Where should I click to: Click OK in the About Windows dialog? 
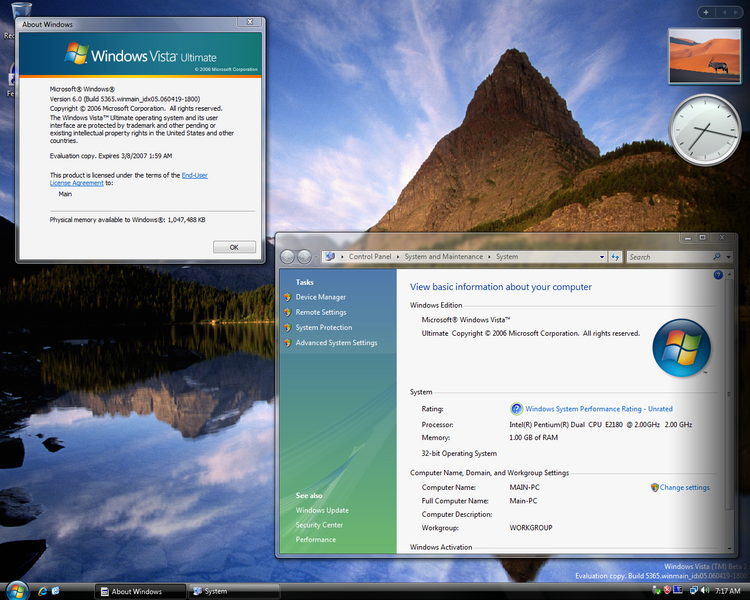(234, 247)
